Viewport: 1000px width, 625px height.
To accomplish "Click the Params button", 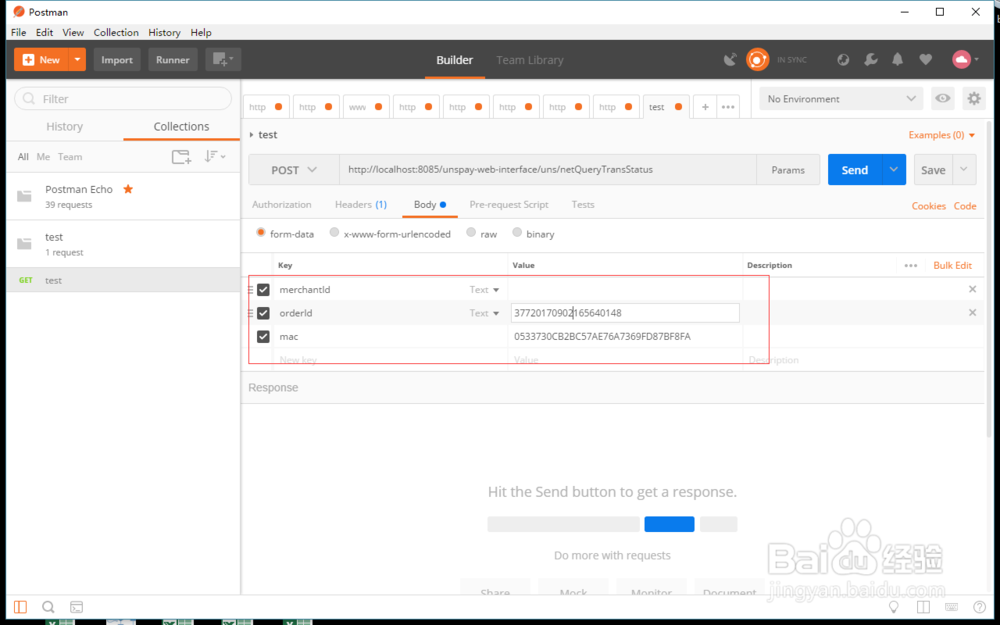I will 788,170.
